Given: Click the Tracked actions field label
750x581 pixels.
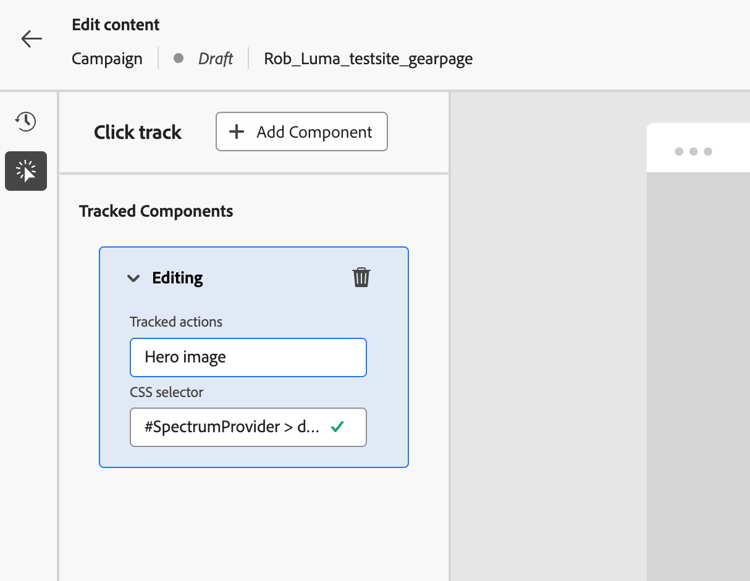Looking at the screenshot, I should pos(176,322).
